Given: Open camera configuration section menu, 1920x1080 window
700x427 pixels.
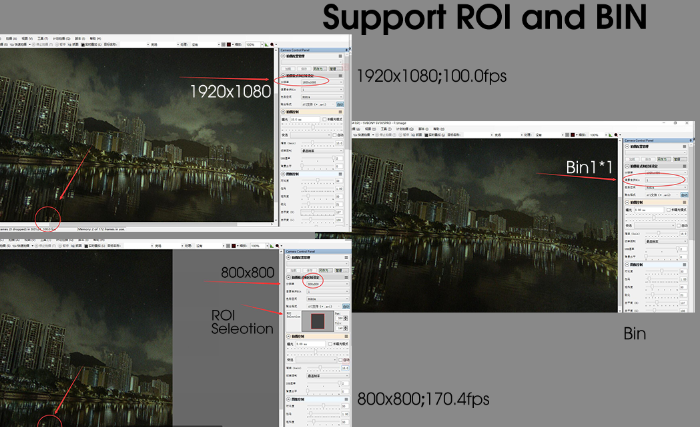Looking at the screenshot, I should point(341,56).
